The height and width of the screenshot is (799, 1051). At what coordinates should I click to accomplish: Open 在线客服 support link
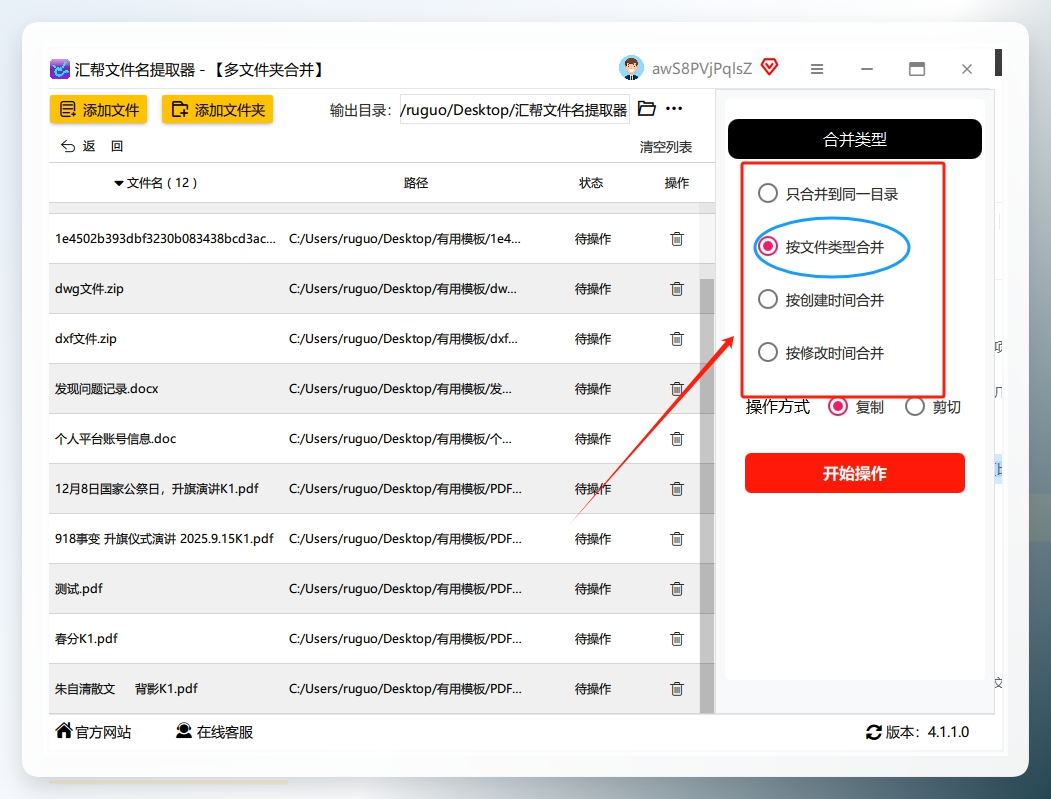tap(214, 731)
